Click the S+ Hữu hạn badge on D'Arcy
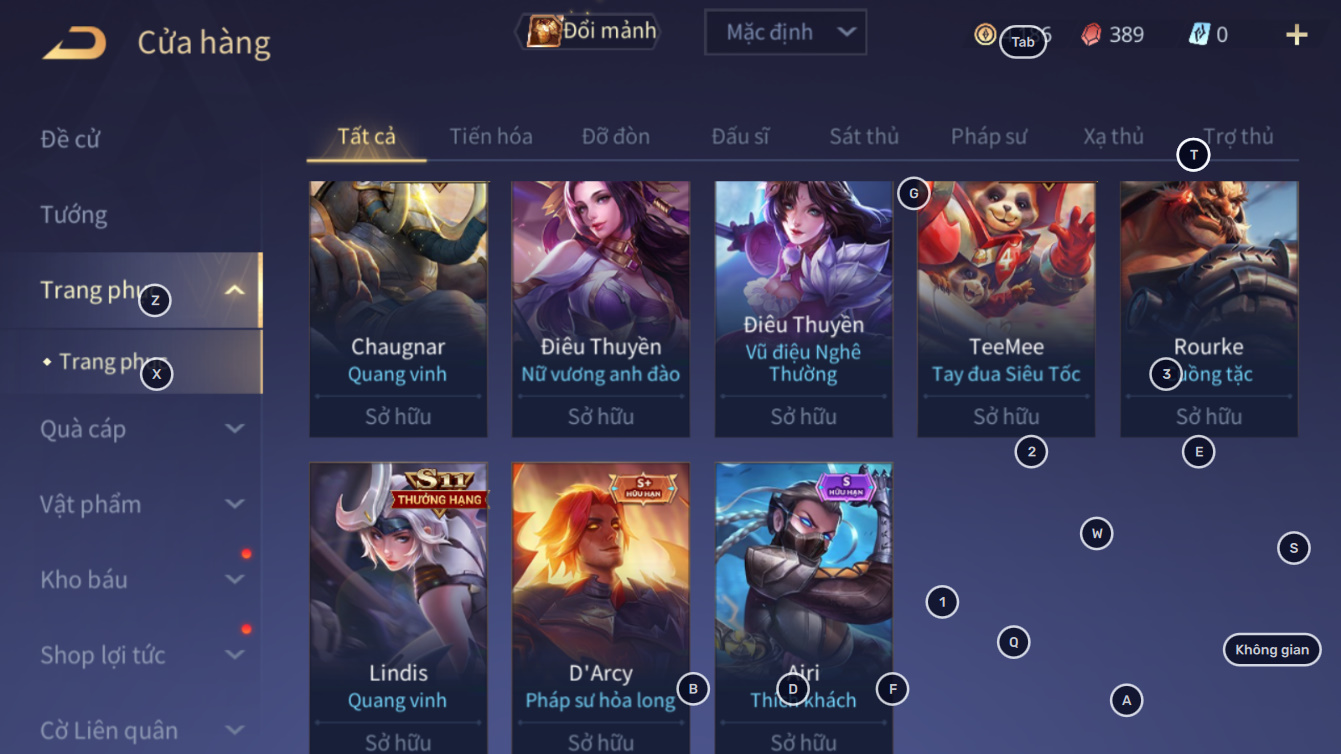This screenshot has width=1341, height=754. coord(643,488)
